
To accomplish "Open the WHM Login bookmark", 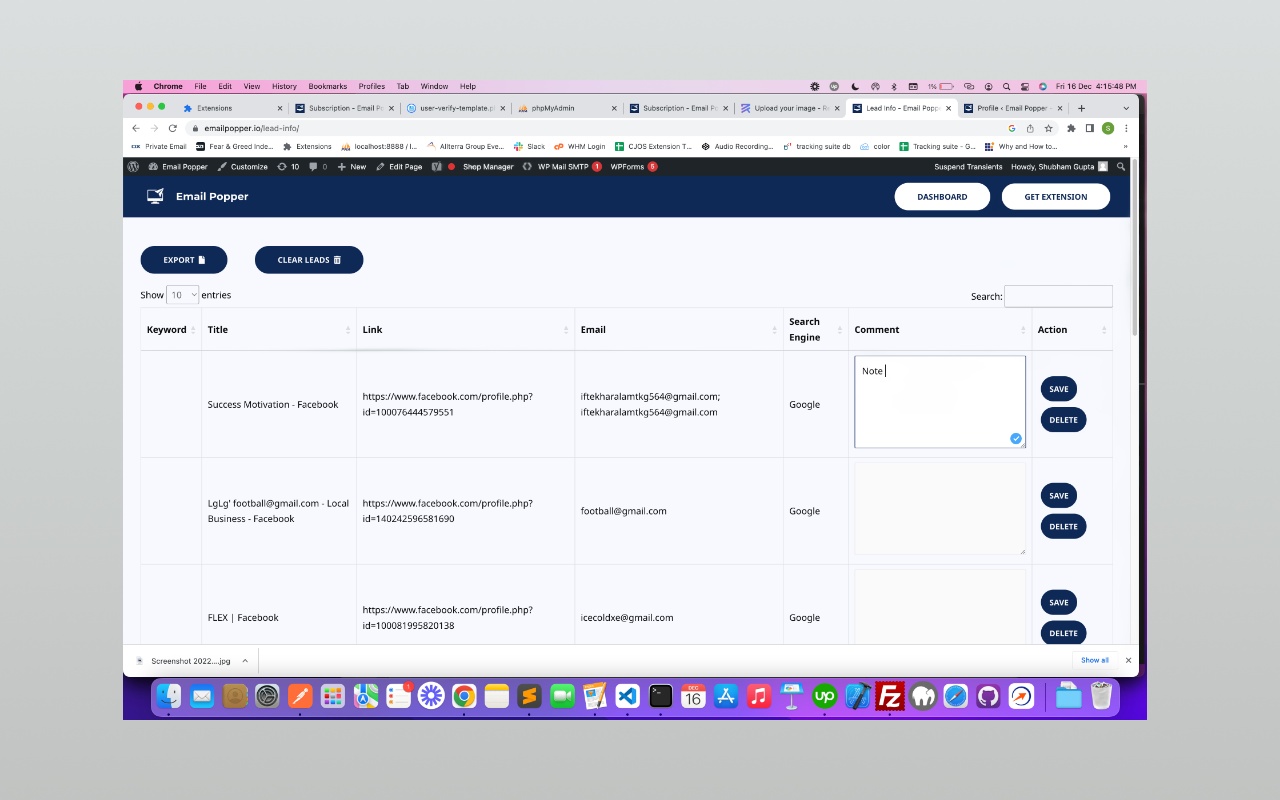I will pos(580,146).
